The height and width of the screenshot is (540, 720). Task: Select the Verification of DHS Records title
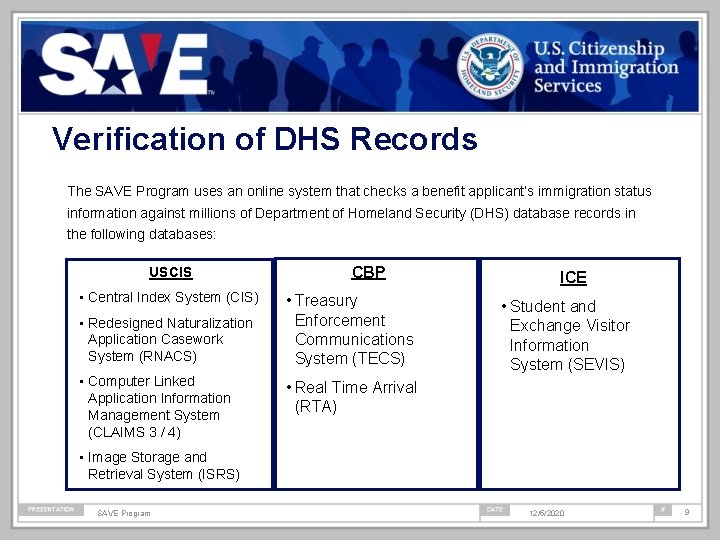264,138
